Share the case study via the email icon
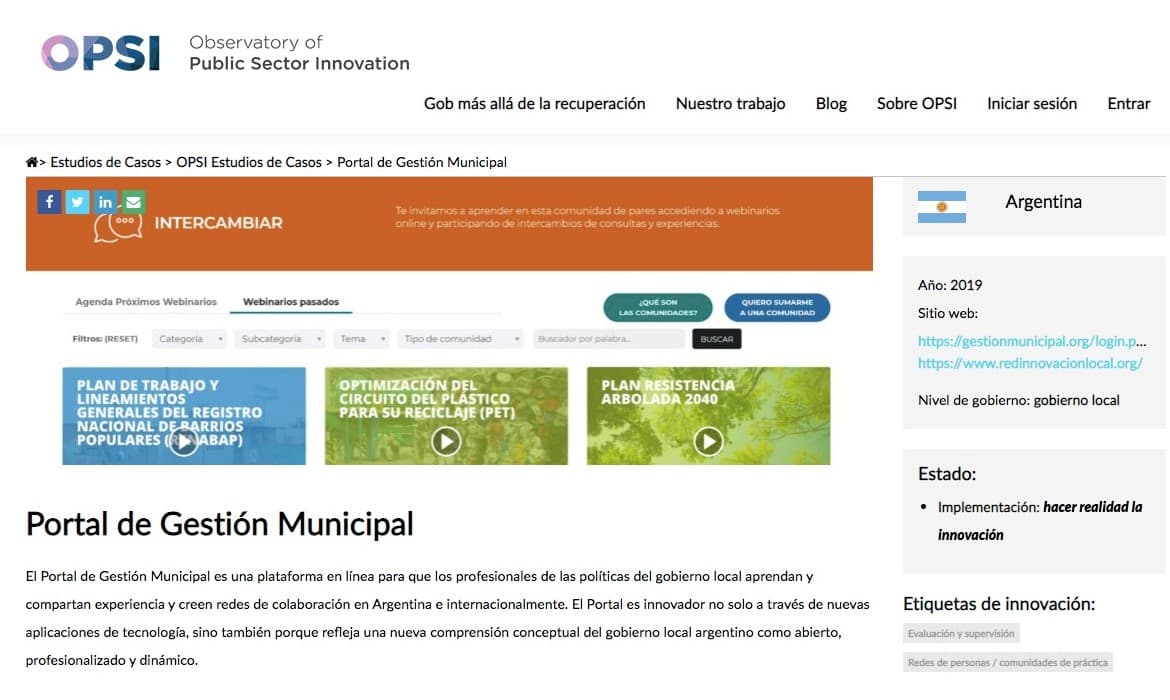Image resolution: width=1170 pixels, height=700 pixels. click(x=133, y=201)
